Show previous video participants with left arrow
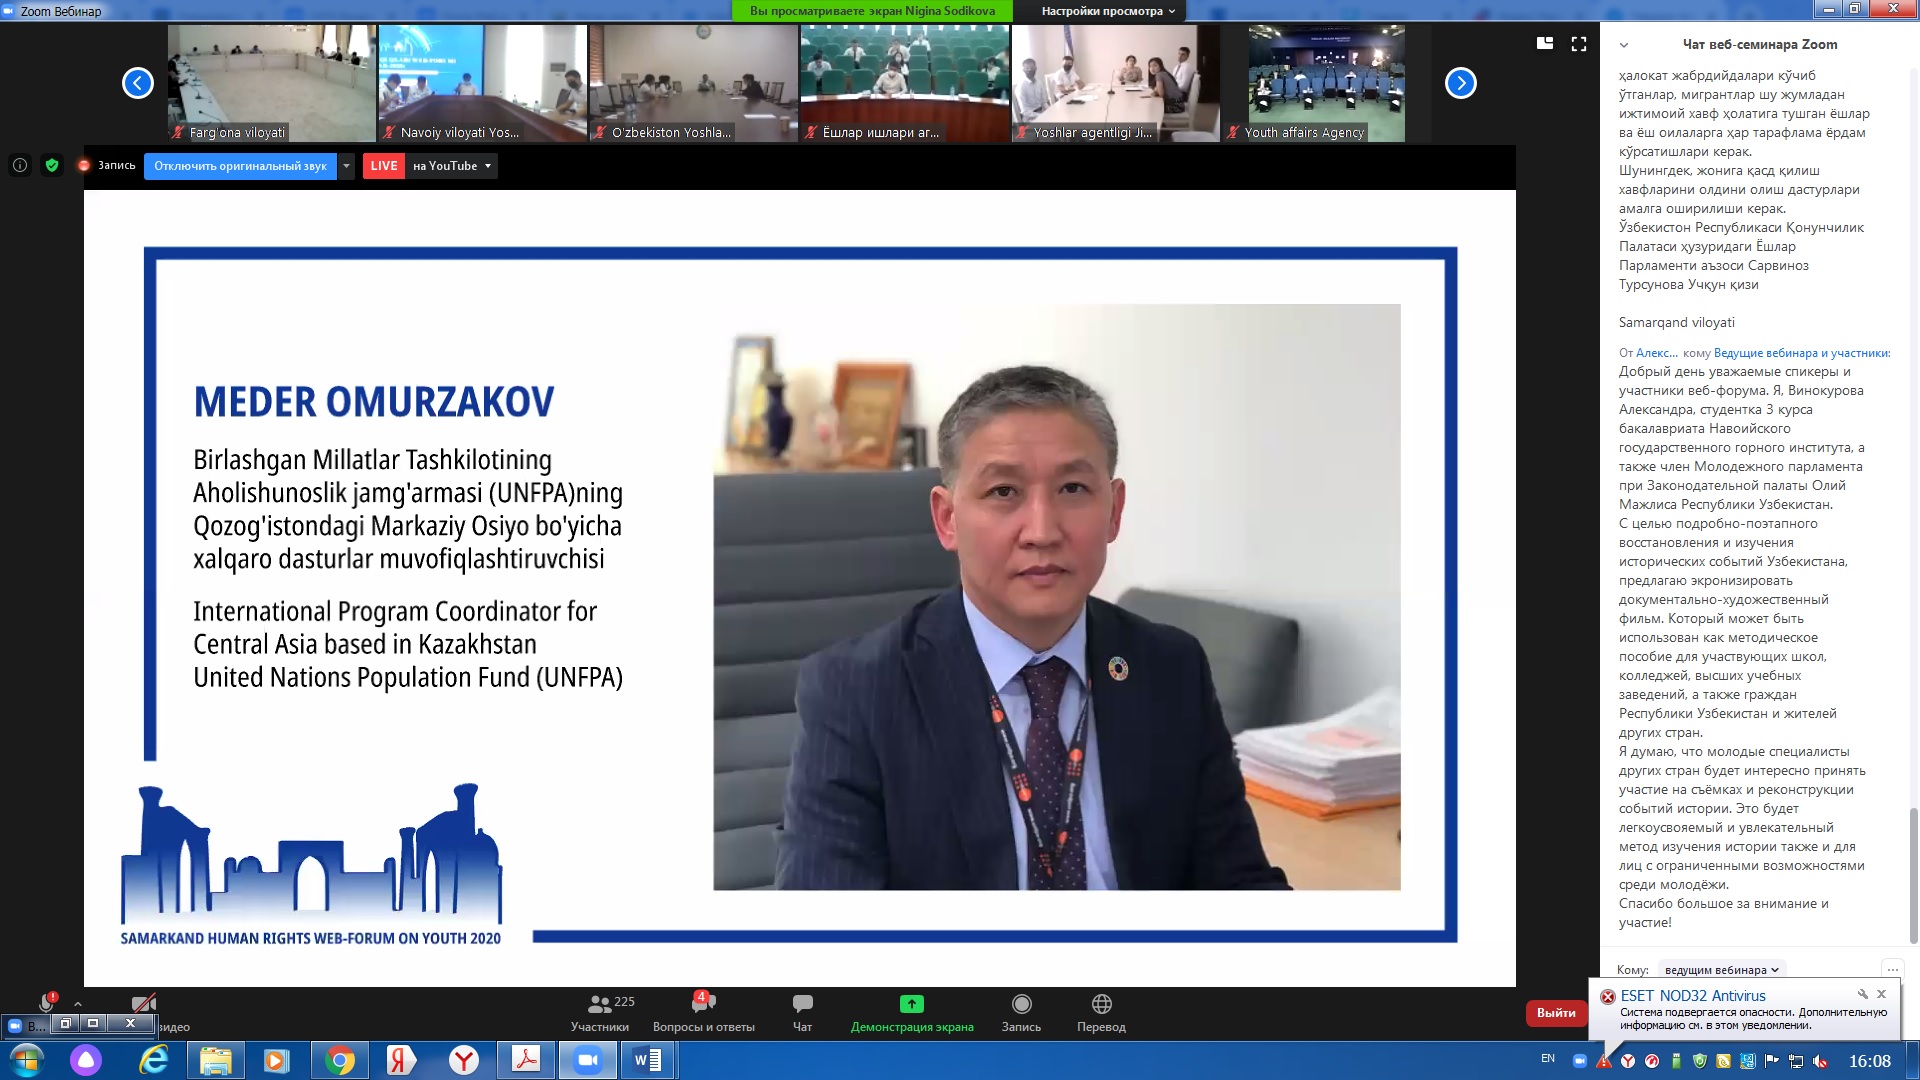Viewport: 1920px width, 1080px height. (138, 83)
